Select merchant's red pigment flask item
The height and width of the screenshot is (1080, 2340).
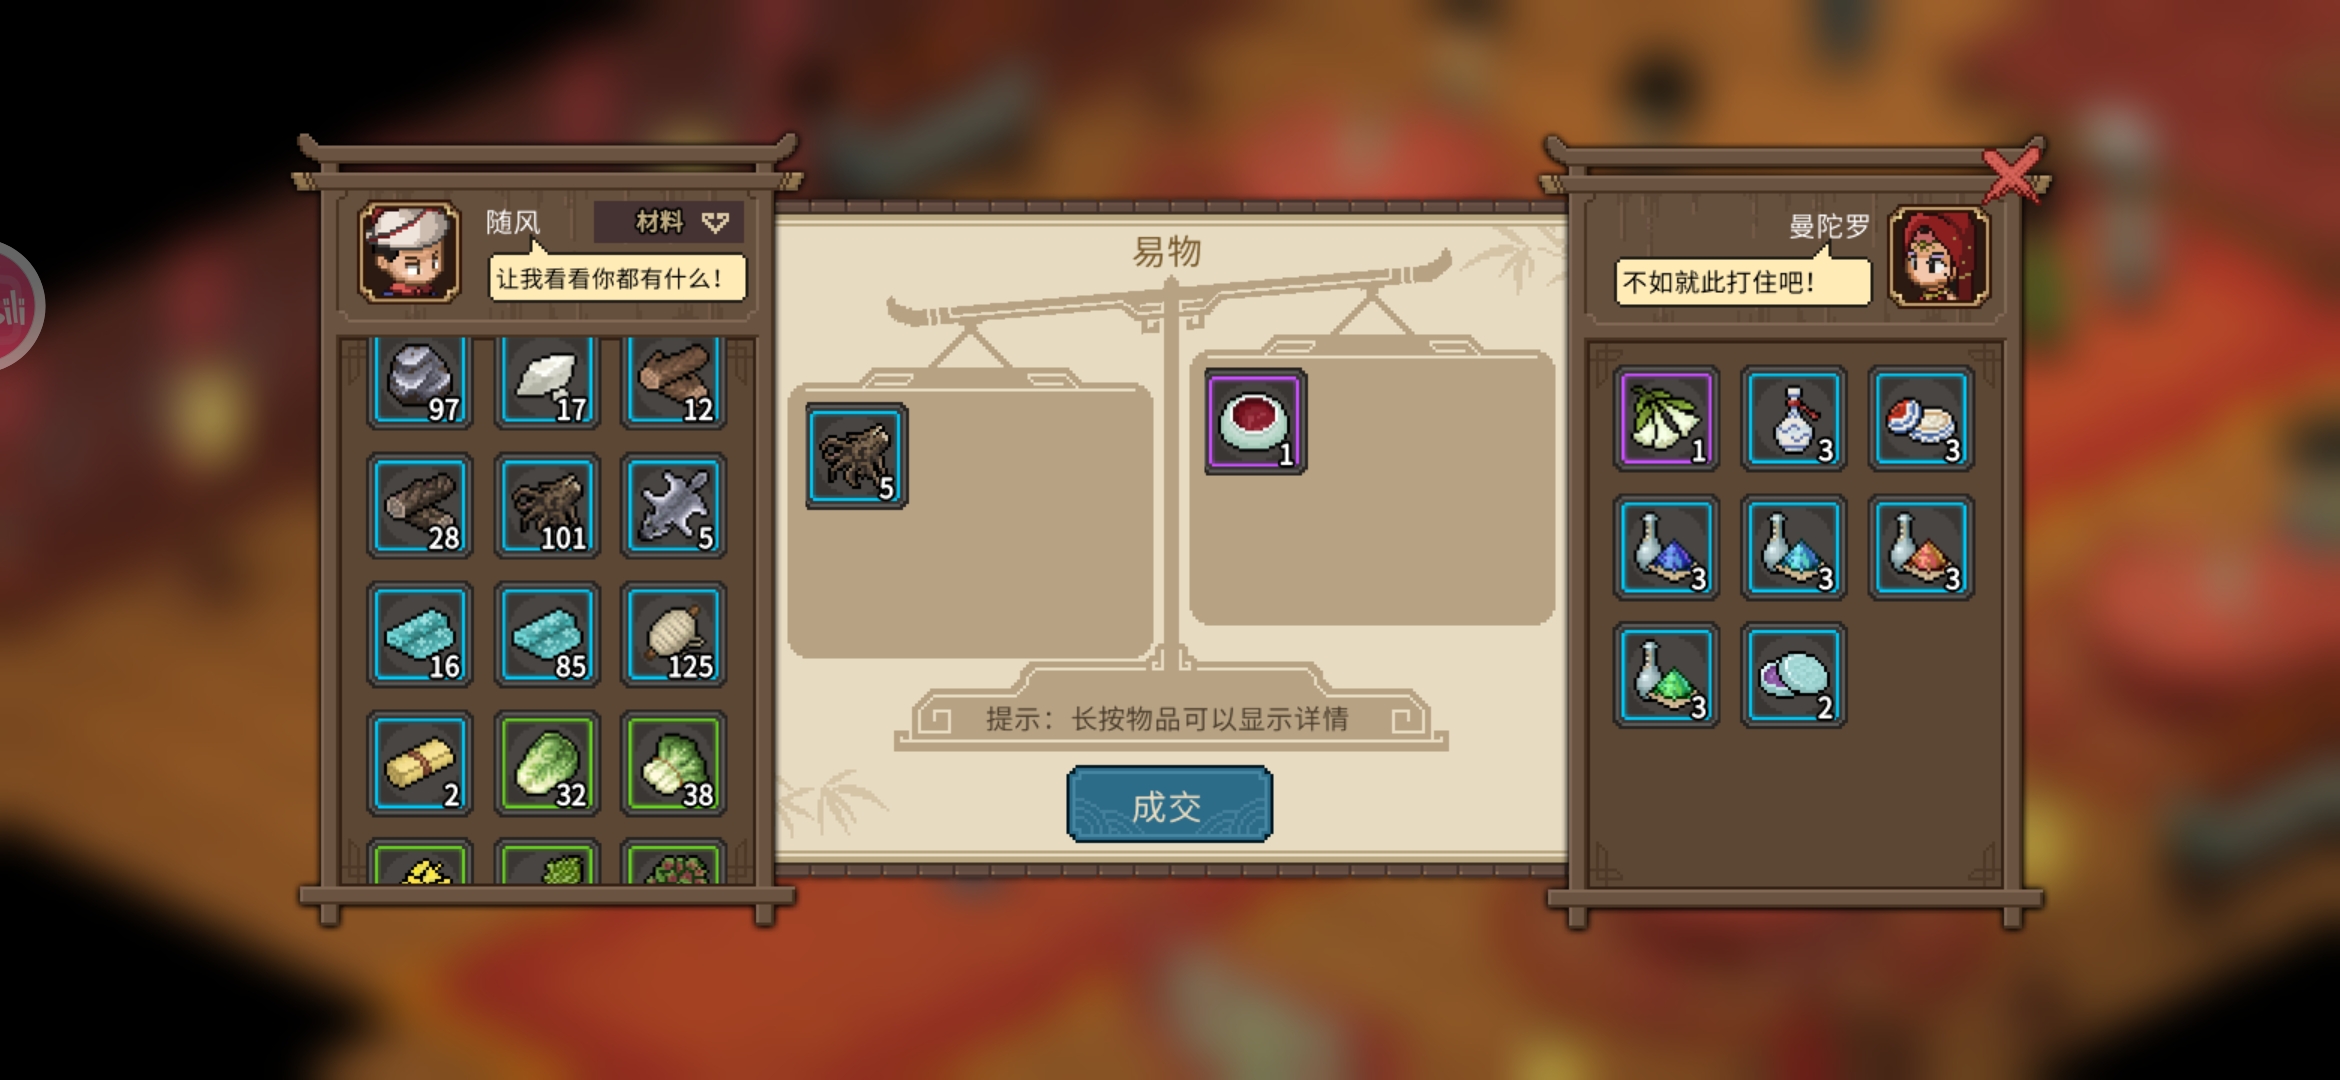1920,547
